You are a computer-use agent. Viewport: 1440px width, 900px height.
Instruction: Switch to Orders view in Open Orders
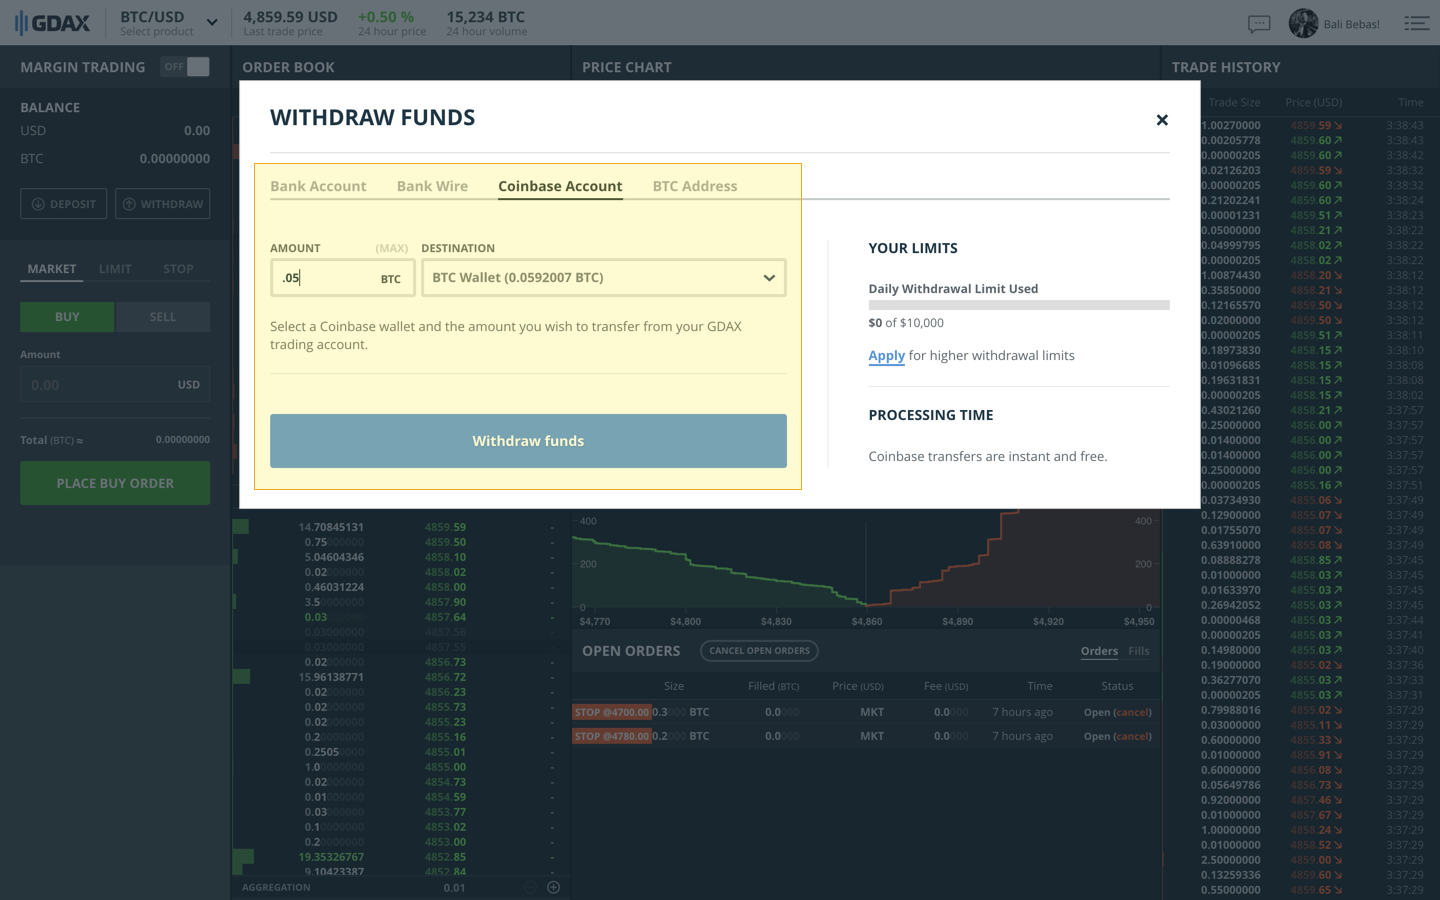pyautogui.click(x=1099, y=651)
